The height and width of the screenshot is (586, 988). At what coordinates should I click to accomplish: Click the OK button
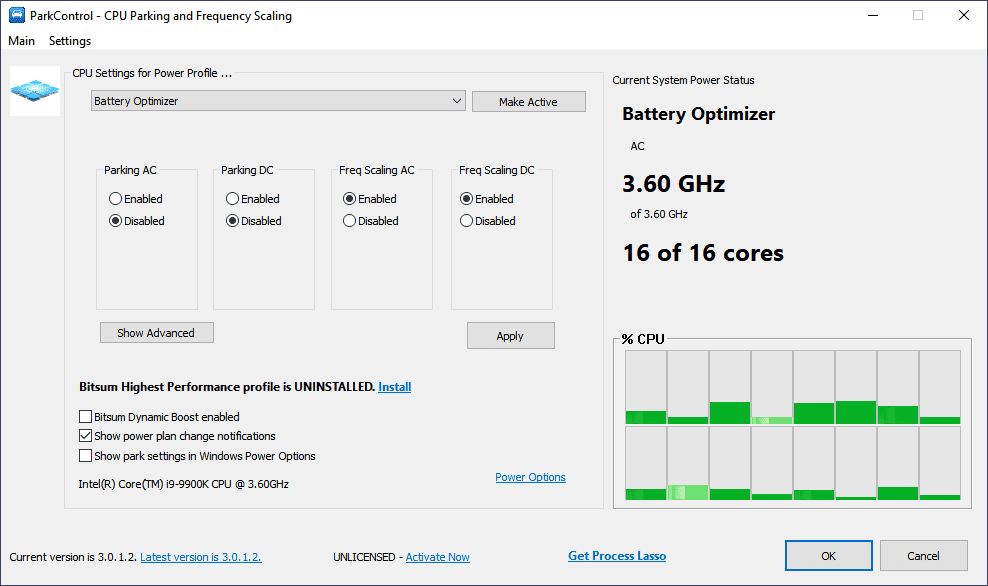tap(829, 556)
